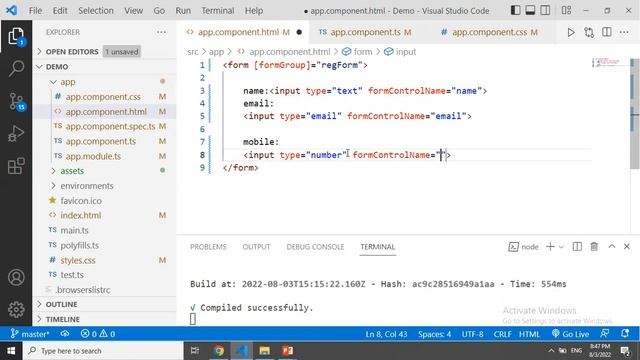Image resolution: width=640 pixels, height=360 pixels.
Task: Change language mode via HTML
Action: 529,334
